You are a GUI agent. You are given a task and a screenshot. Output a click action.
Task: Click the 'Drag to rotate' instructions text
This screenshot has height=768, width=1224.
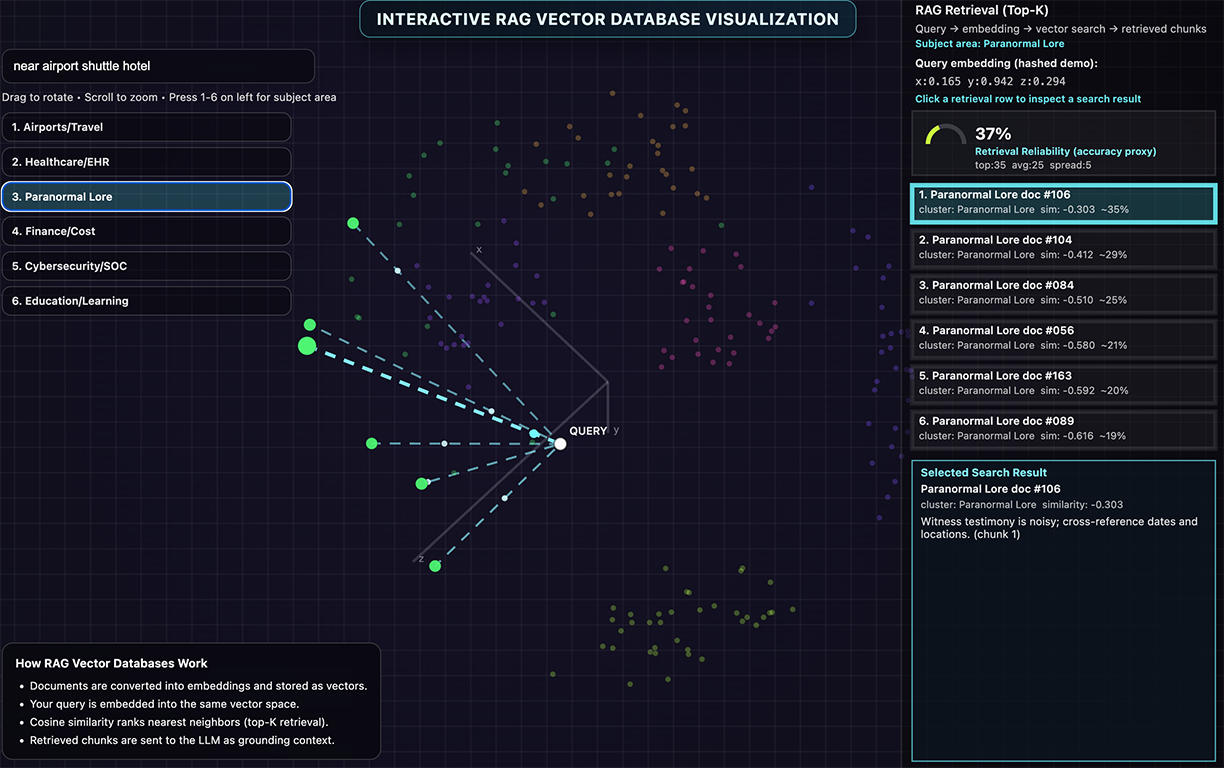pyautogui.click(x=169, y=98)
